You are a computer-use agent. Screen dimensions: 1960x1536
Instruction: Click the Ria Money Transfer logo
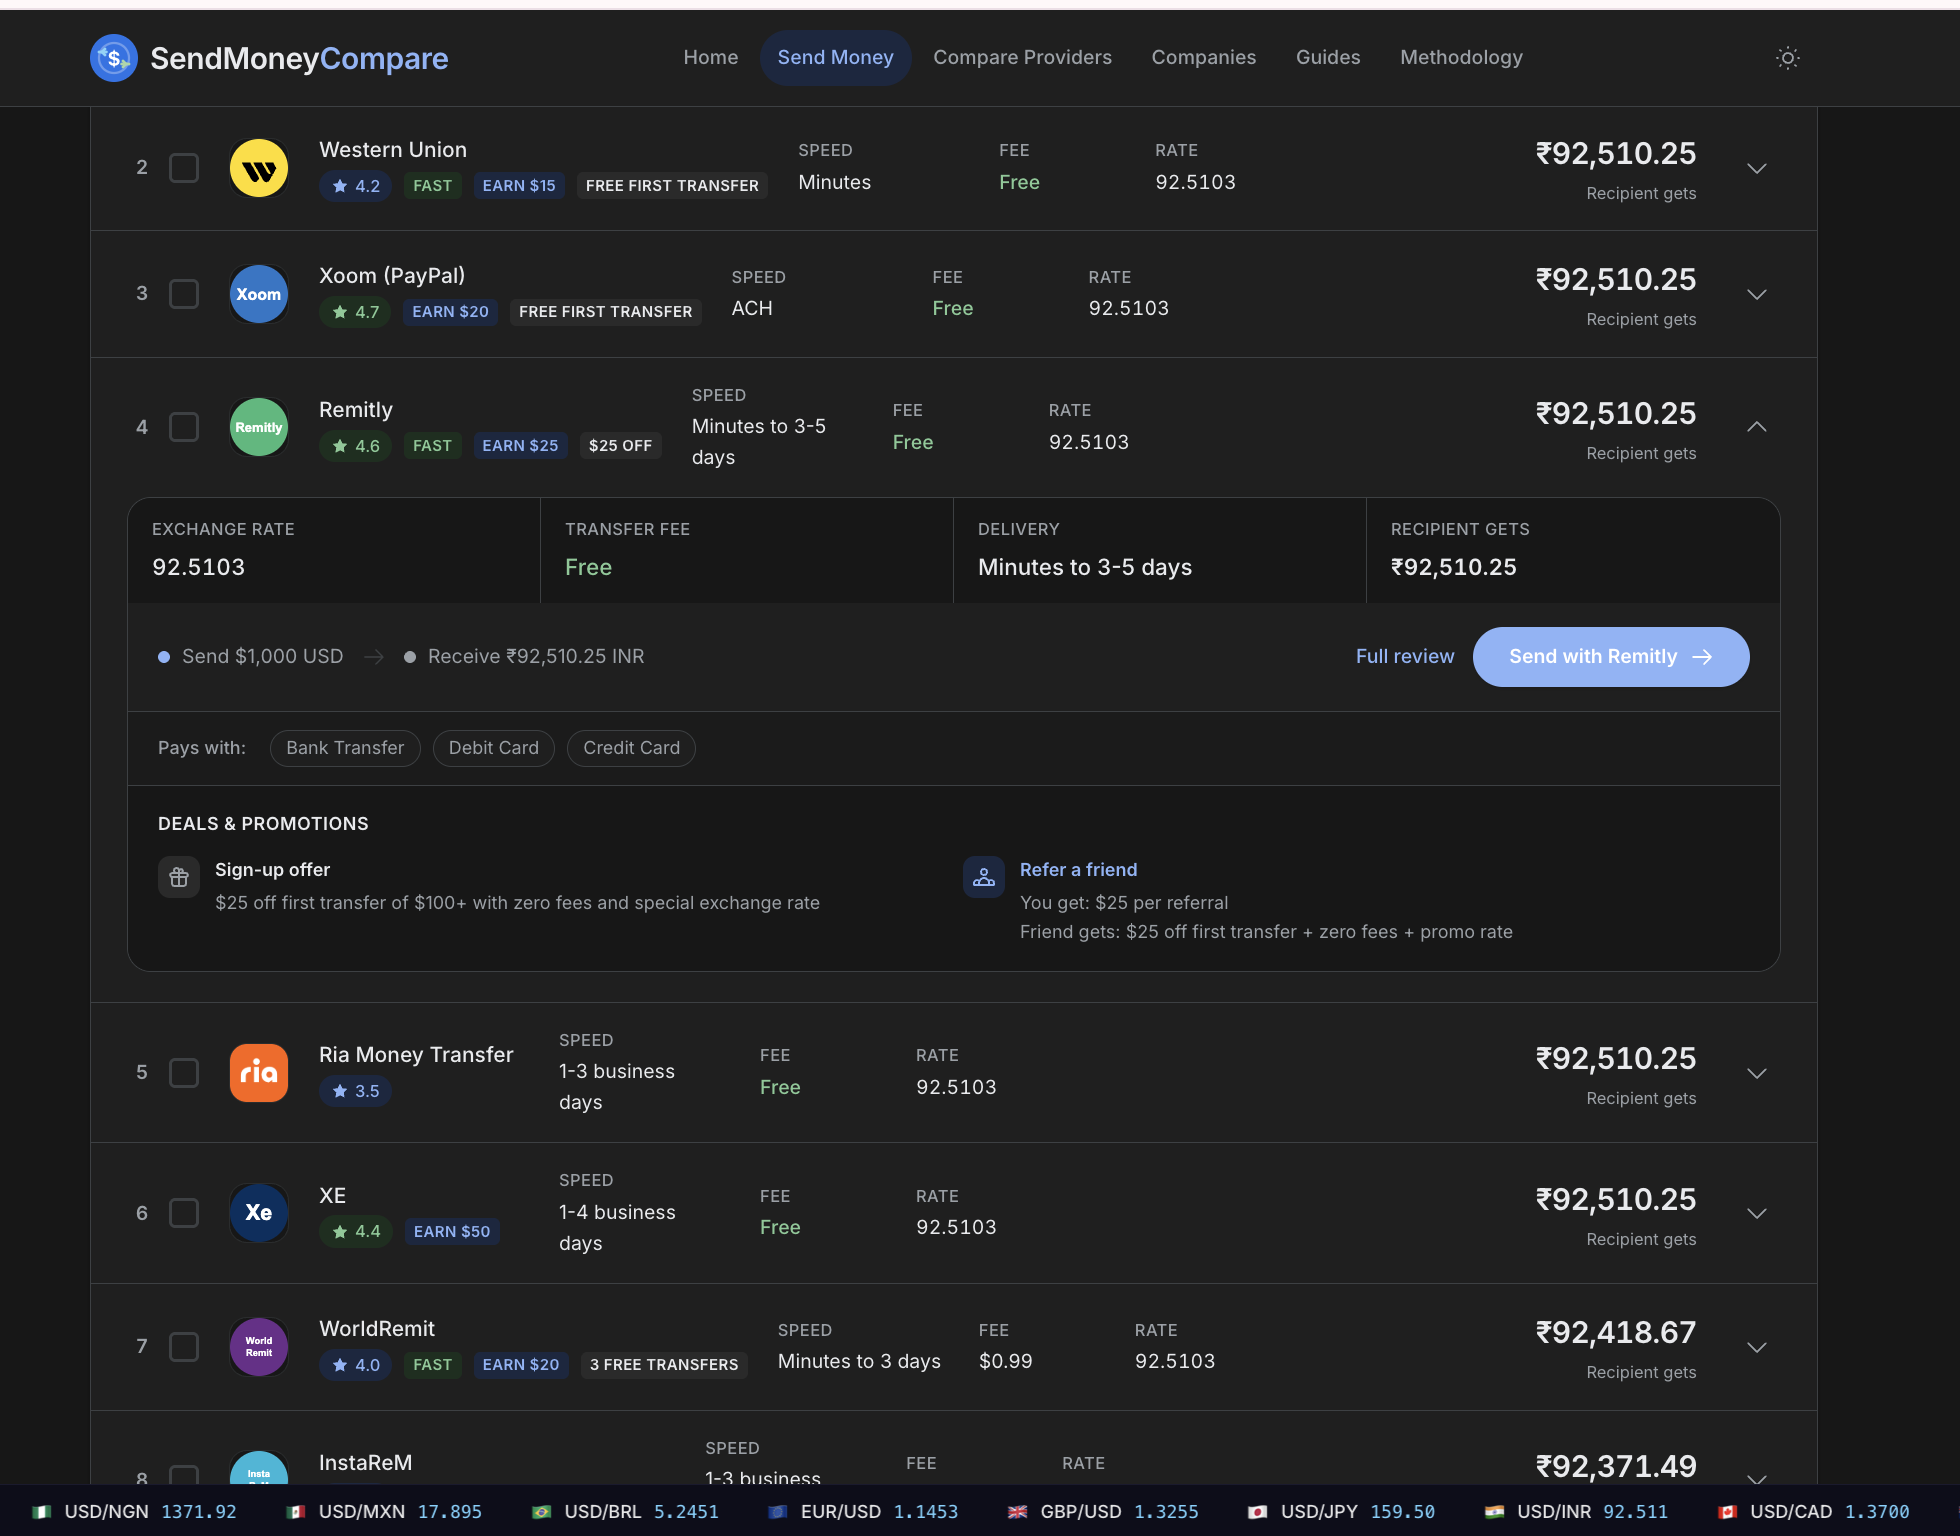click(258, 1072)
